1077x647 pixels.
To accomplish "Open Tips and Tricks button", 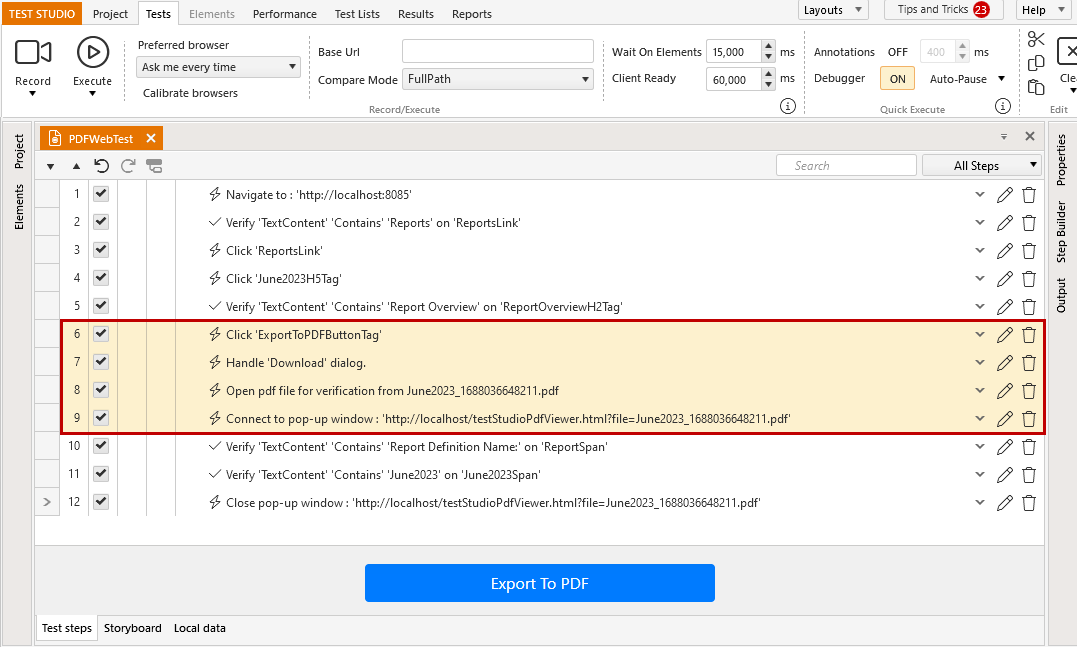I will coord(944,10).
